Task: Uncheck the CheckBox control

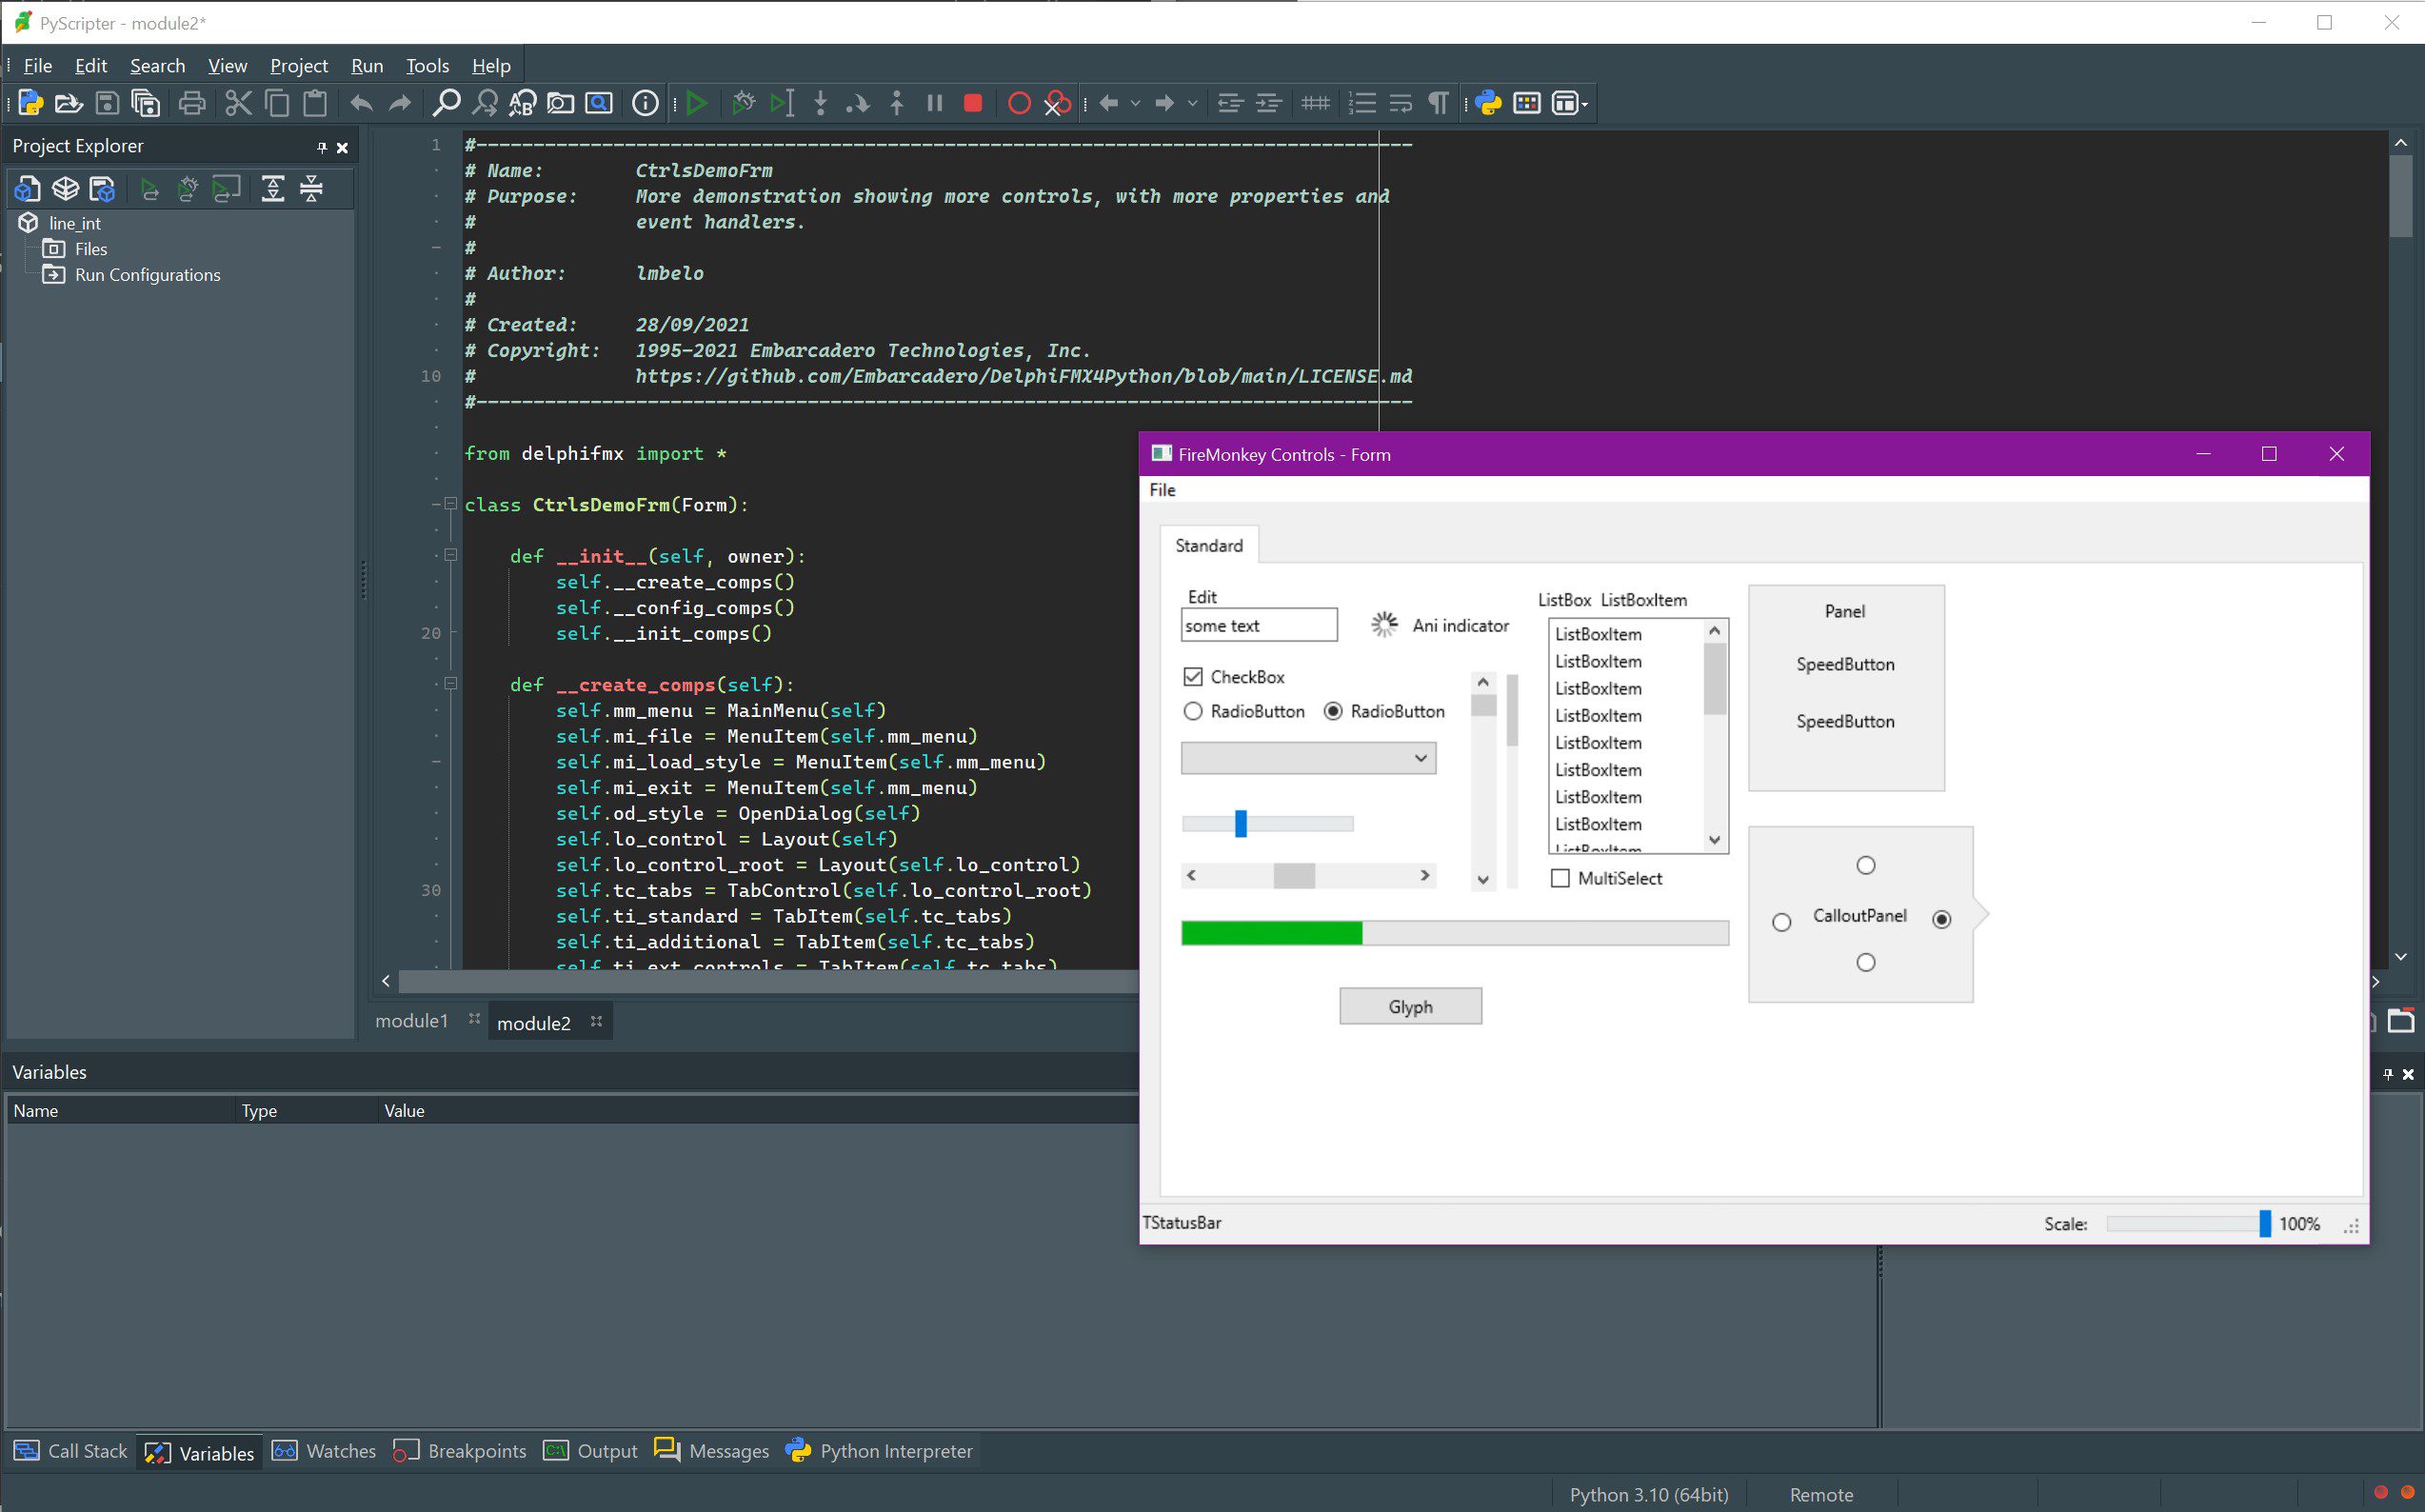Action: 1194,677
